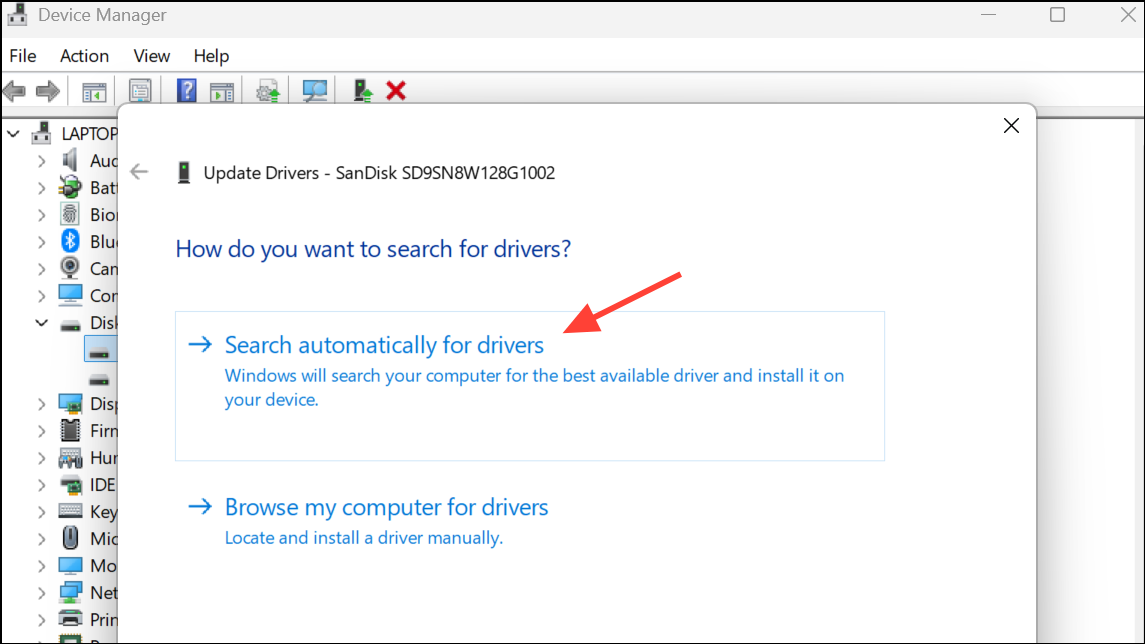This screenshot has width=1145, height=644.
Task: Expand the Firmware category chevron
Action: point(42,431)
